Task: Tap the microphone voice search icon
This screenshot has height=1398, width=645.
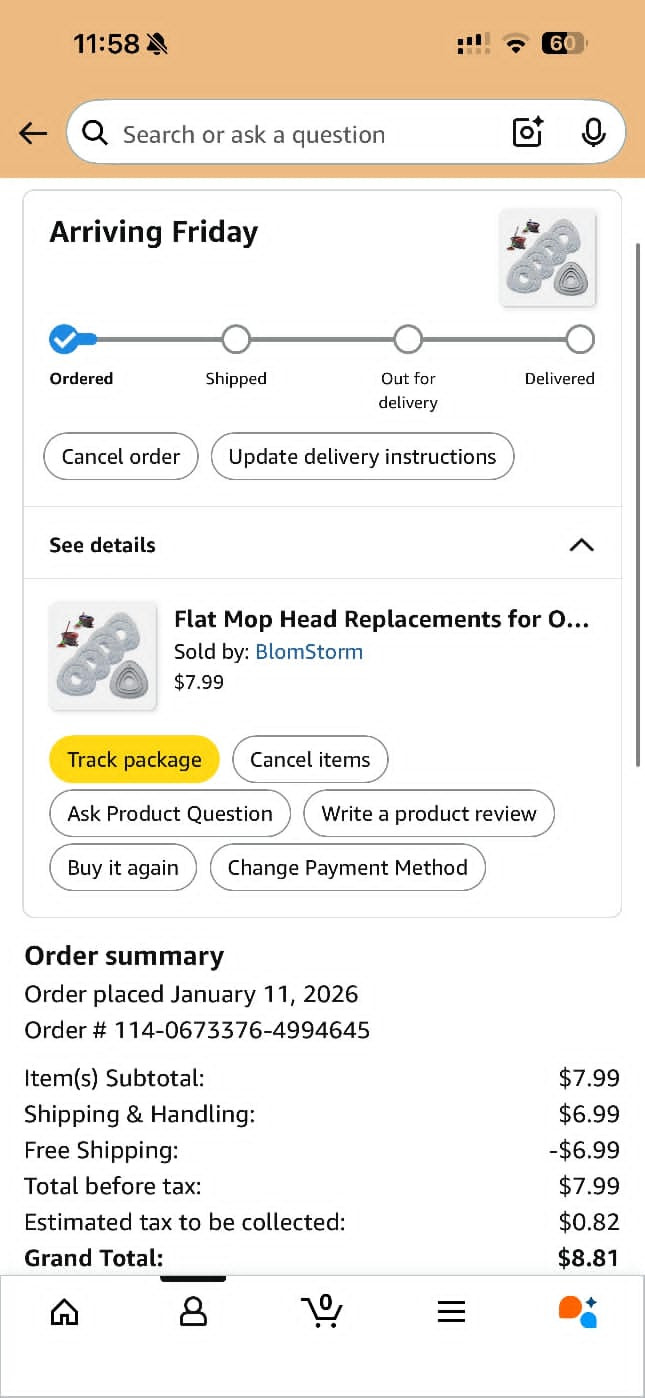Action: 593,133
